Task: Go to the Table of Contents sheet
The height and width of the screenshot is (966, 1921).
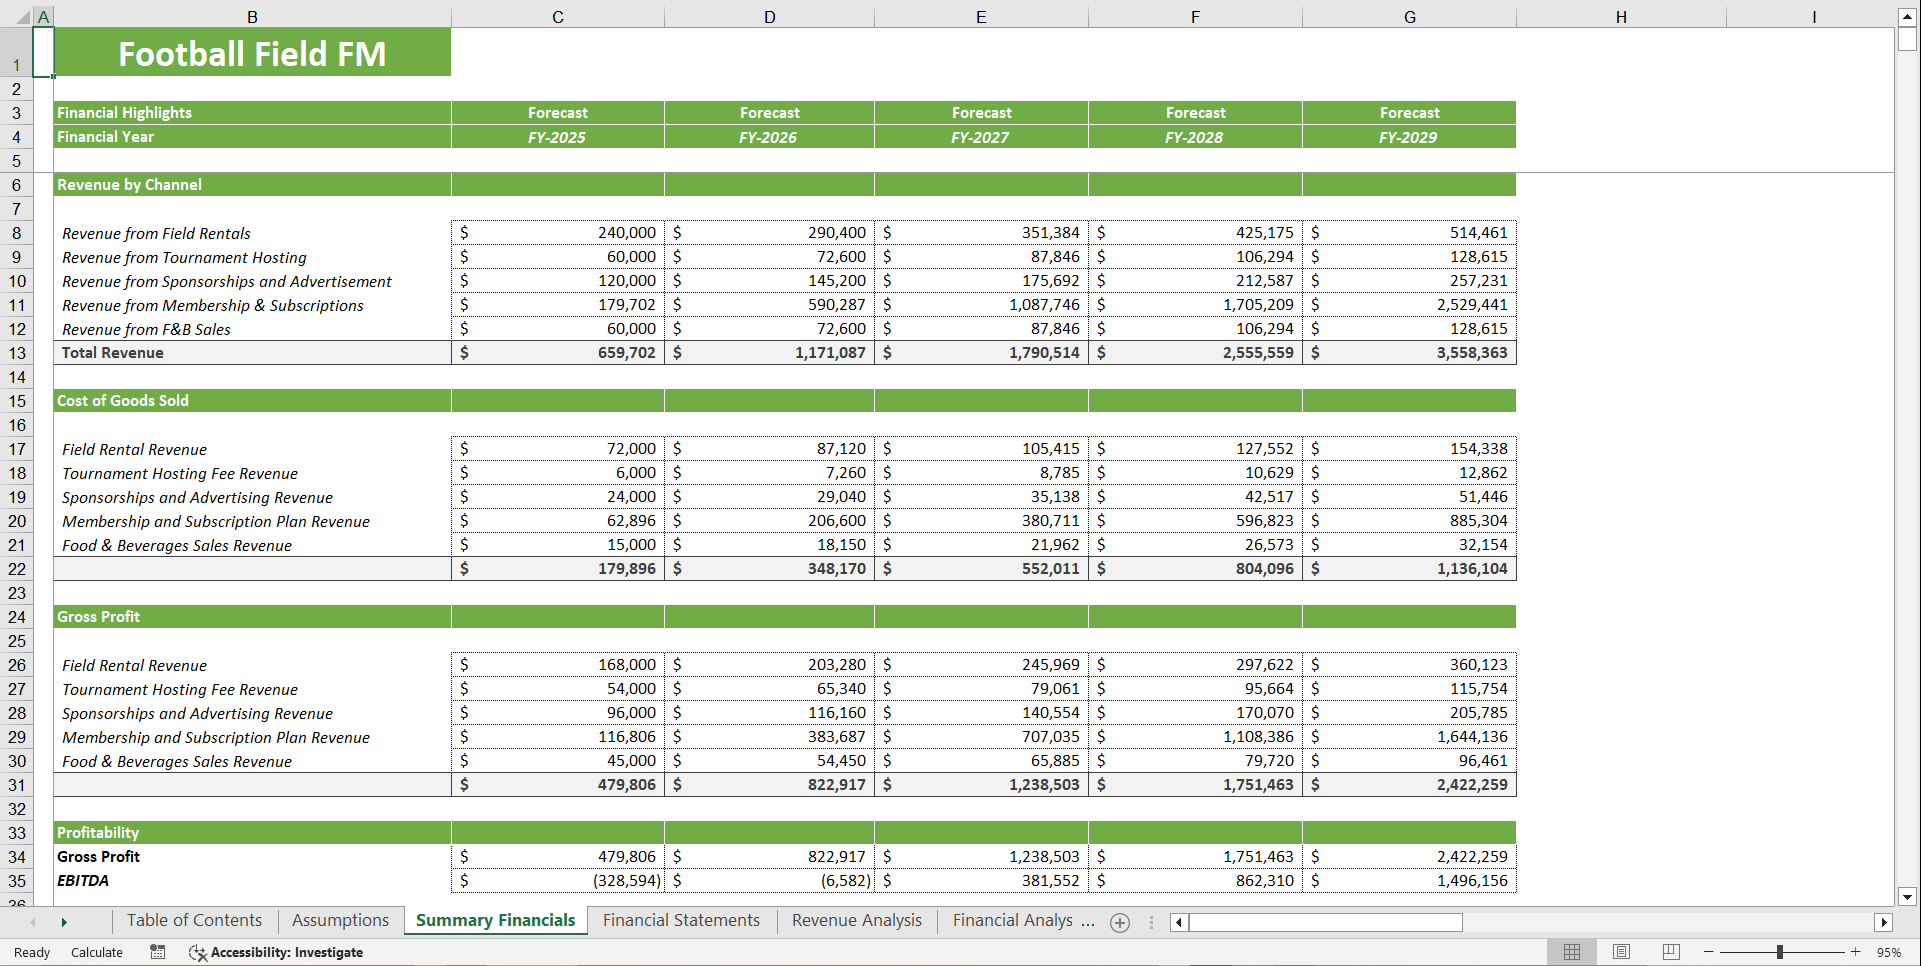Action: 194,920
